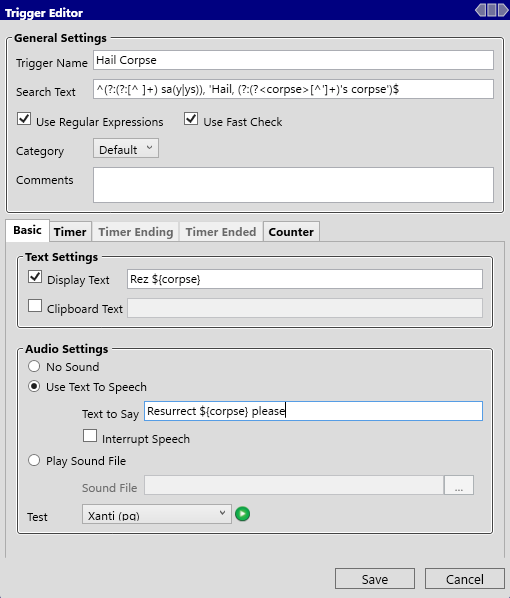Screen dimensions: 510x598
Task: Toggle the Use Fast Check checkbox
Action: click(191, 119)
